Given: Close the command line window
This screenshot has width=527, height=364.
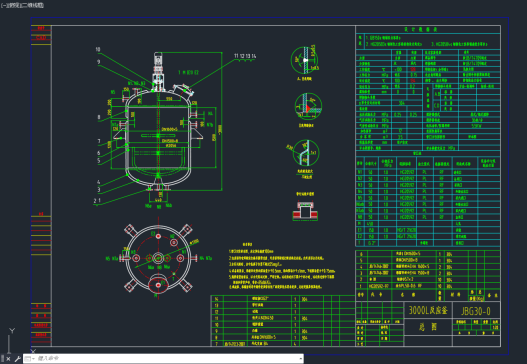Looking at the screenshot, I should click(9, 359).
